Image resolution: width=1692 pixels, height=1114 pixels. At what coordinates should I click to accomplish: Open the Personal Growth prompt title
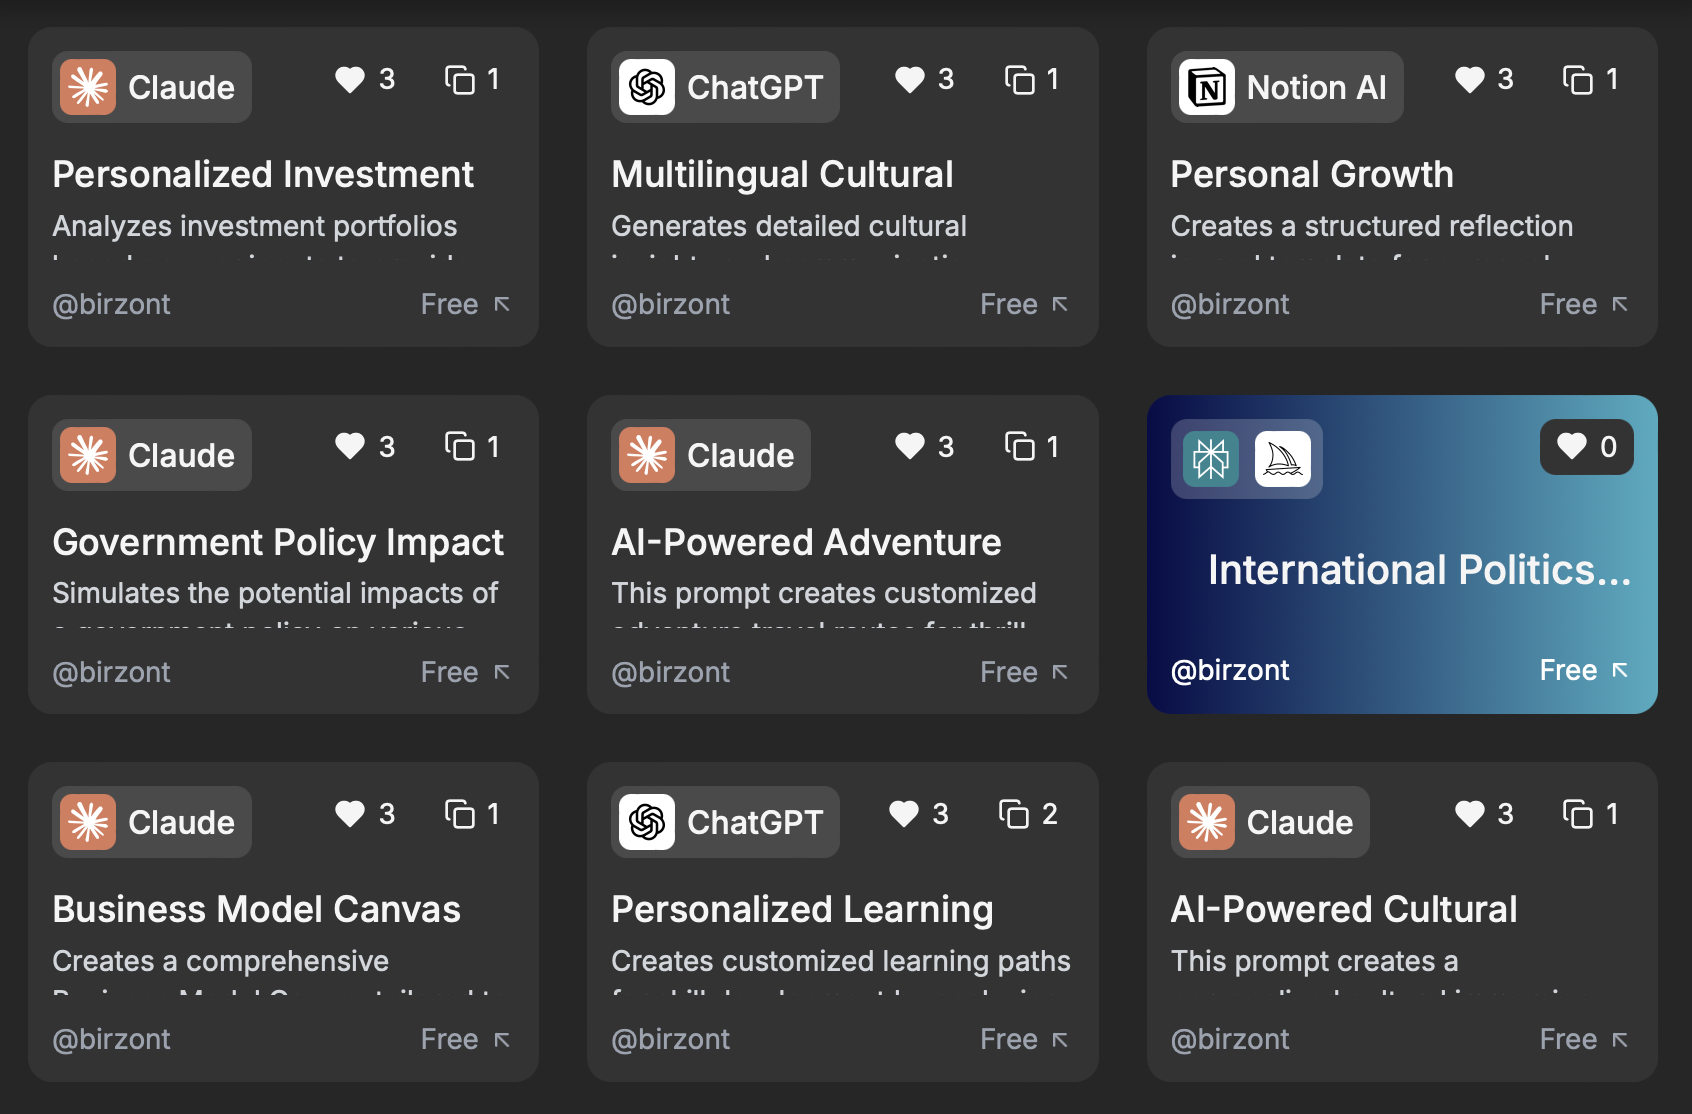point(1312,174)
